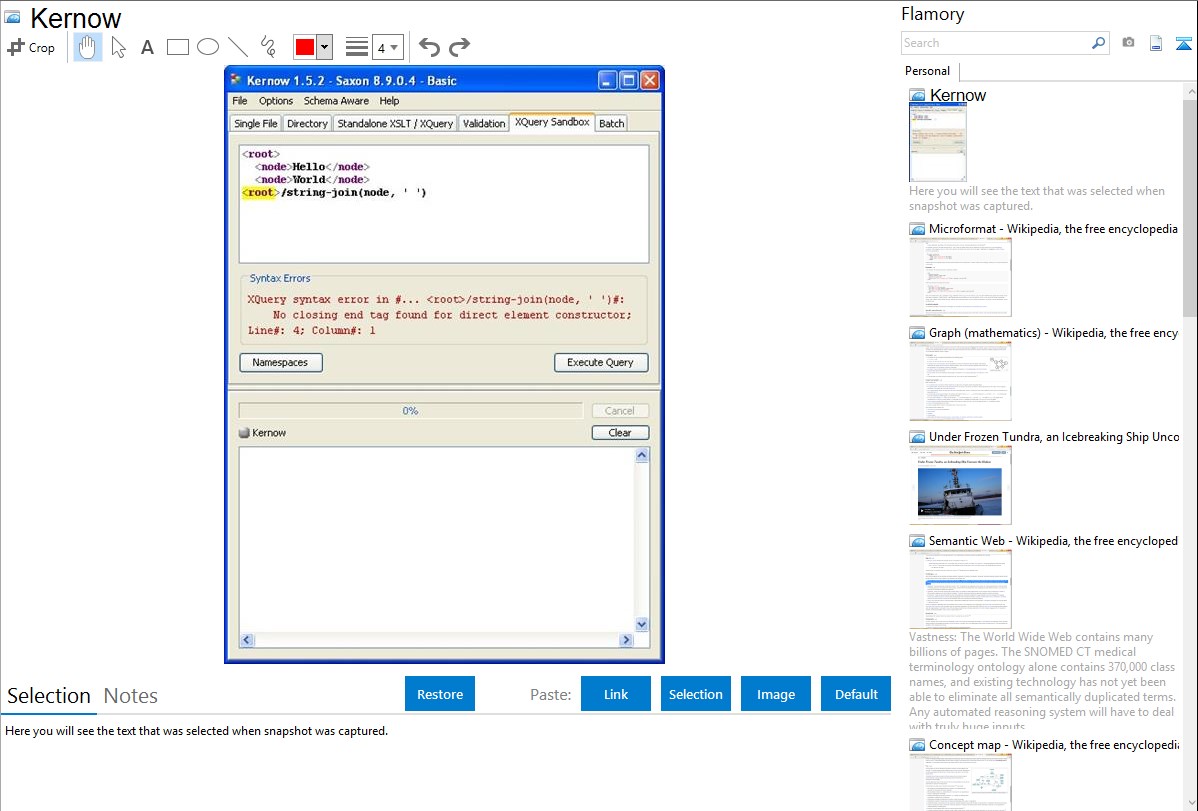The image size is (1198, 811).
Task: Click the Restore button
Action: tap(440, 694)
